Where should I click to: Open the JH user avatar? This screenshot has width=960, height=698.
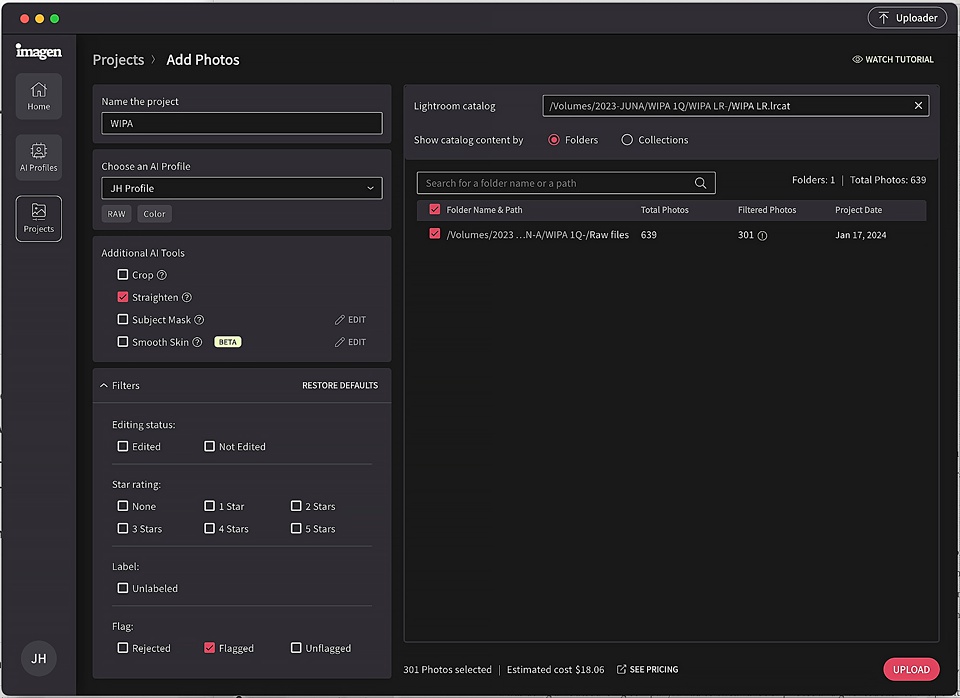(39, 658)
